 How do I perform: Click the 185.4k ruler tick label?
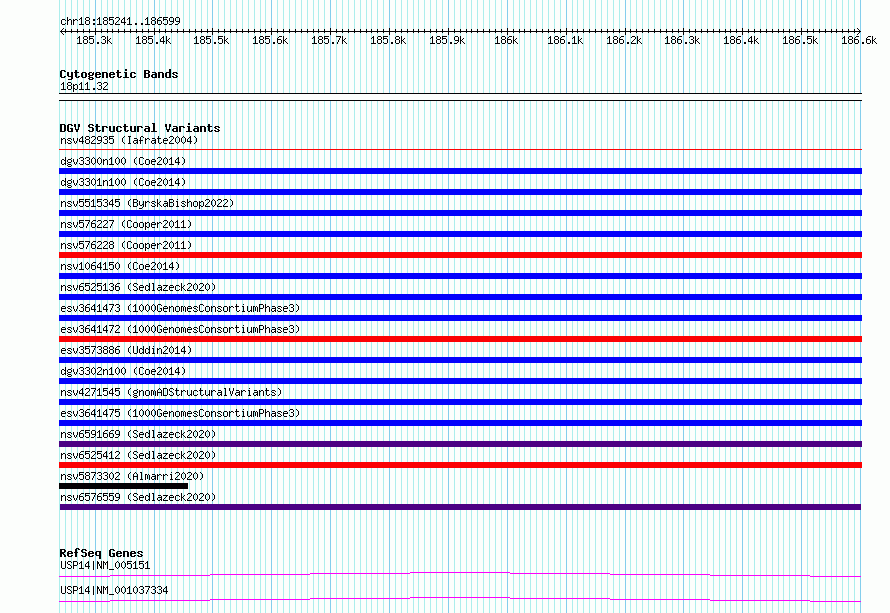pyautogui.click(x=153, y=40)
